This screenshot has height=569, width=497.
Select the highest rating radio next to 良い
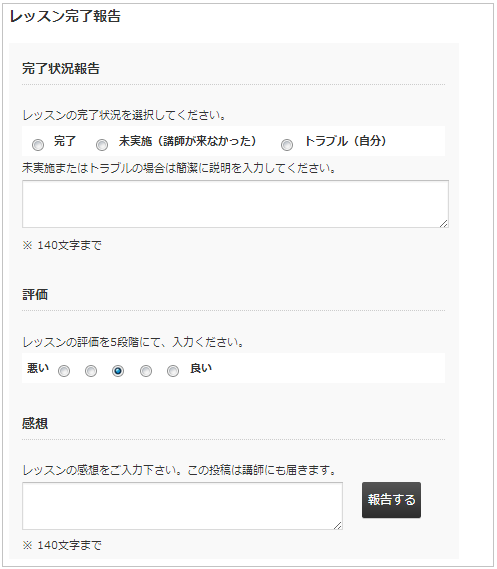(173, 371)
